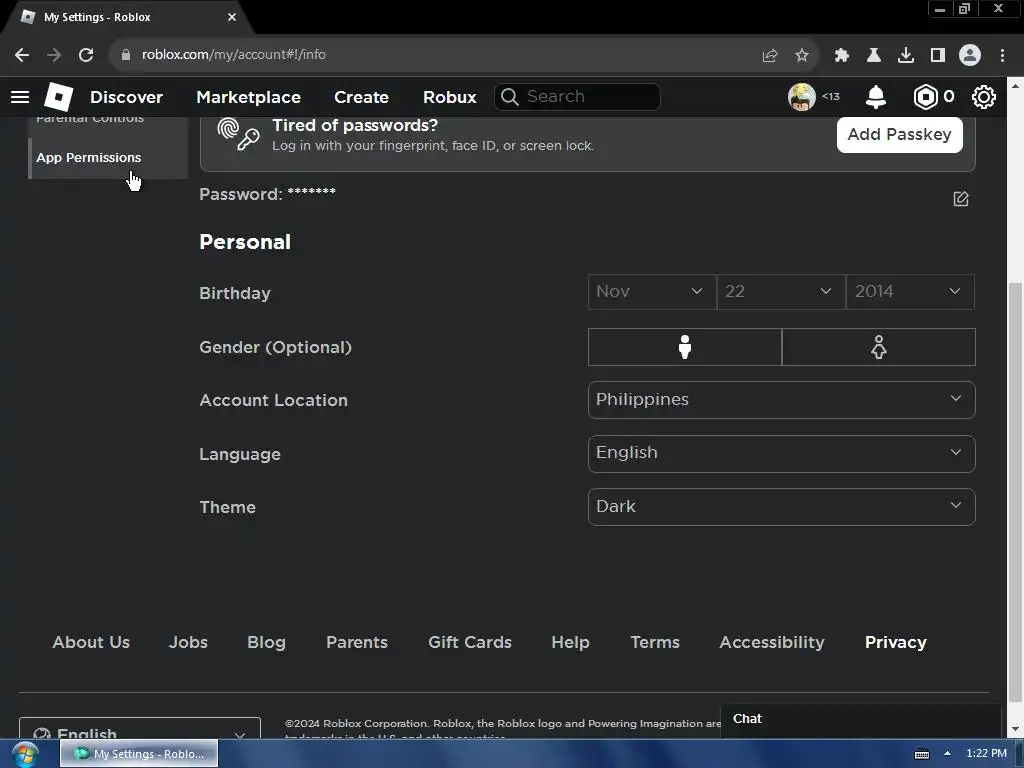Open the Chrome labs flask icon
Viewport: 1024px width, 768px height.
[874, 55]
